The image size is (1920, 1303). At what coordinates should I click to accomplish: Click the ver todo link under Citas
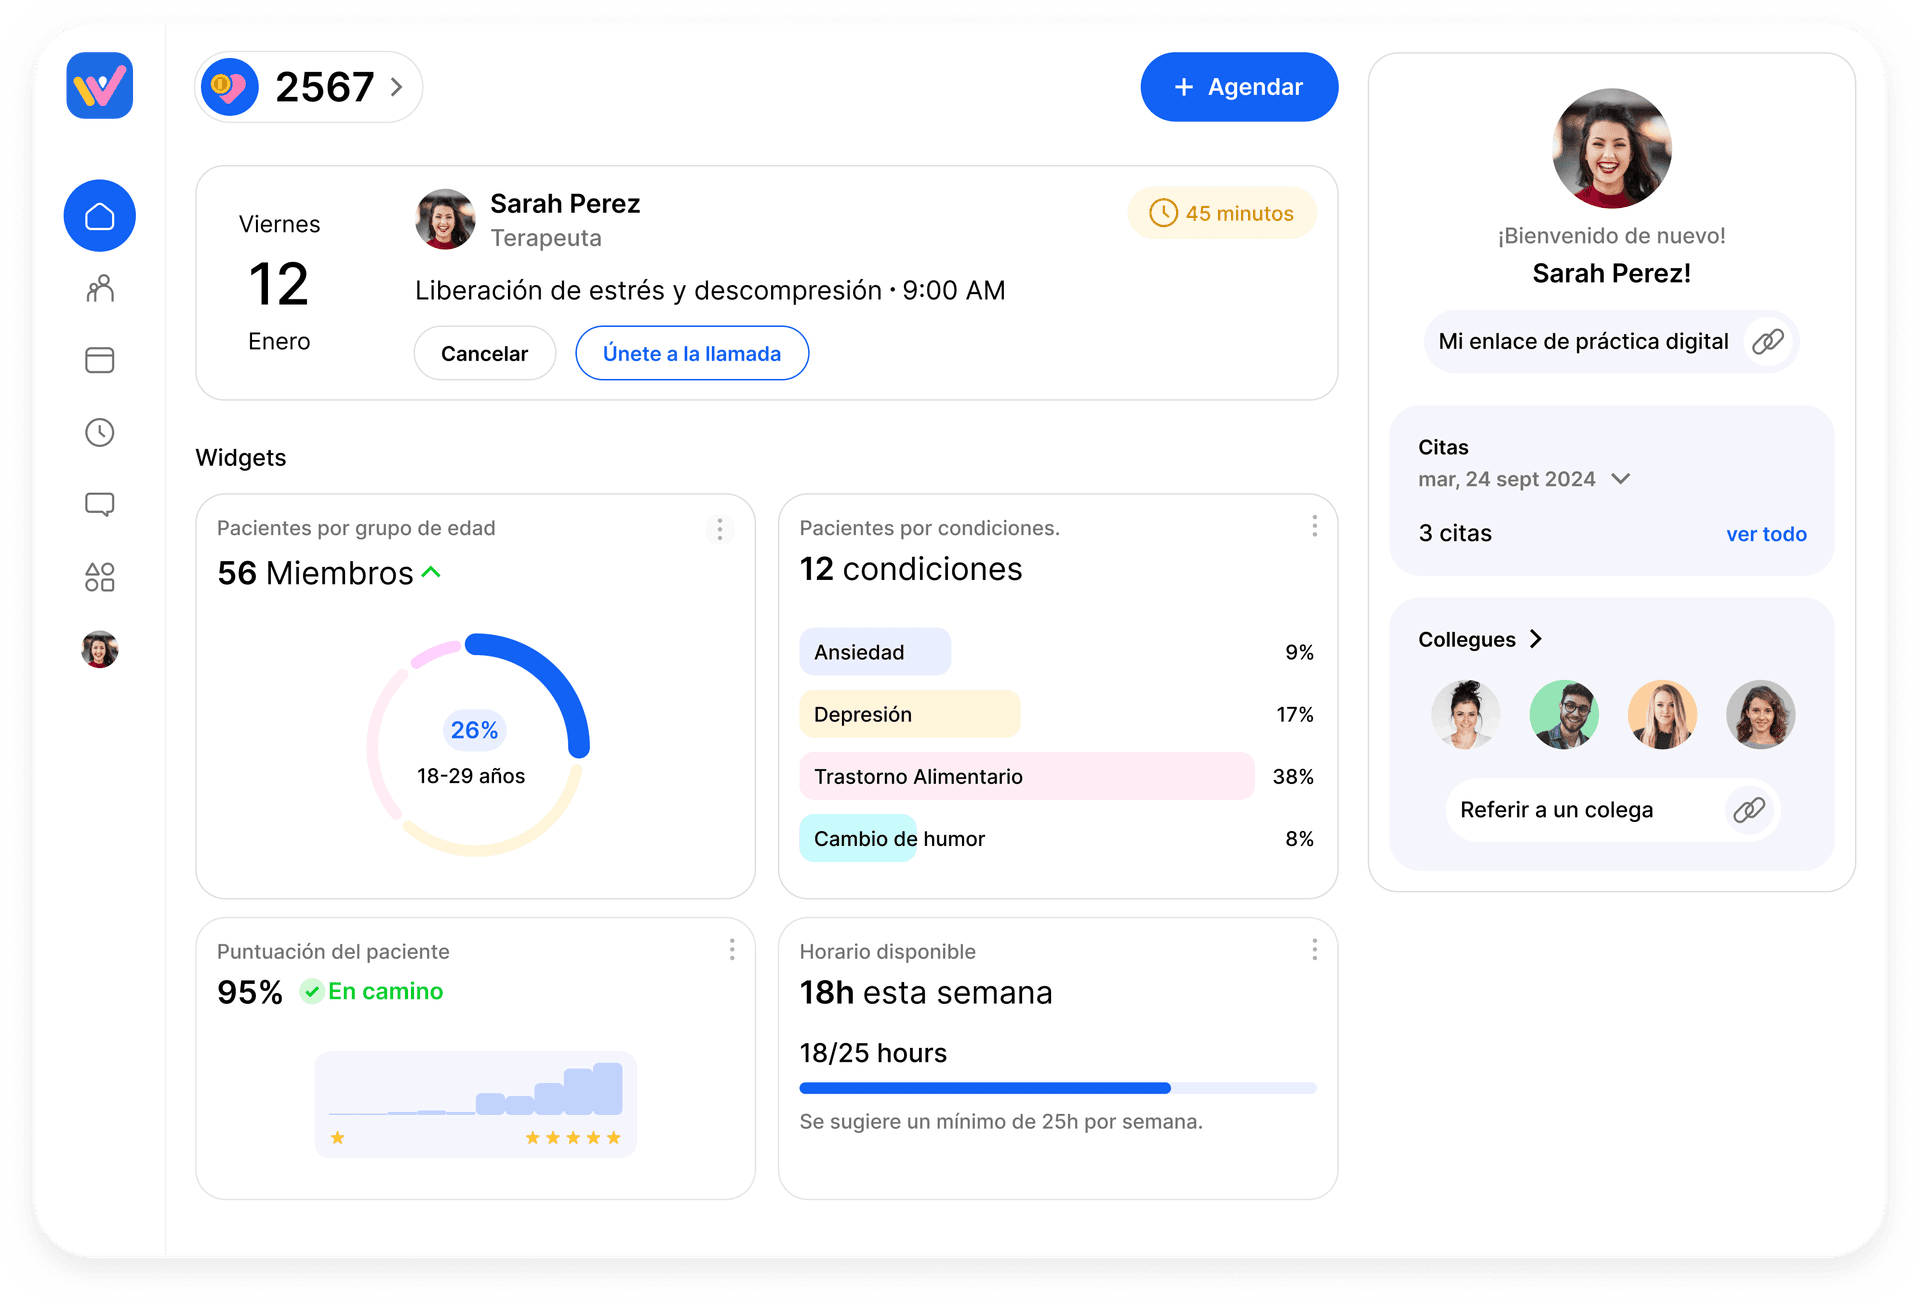[x=1766, y=533]
